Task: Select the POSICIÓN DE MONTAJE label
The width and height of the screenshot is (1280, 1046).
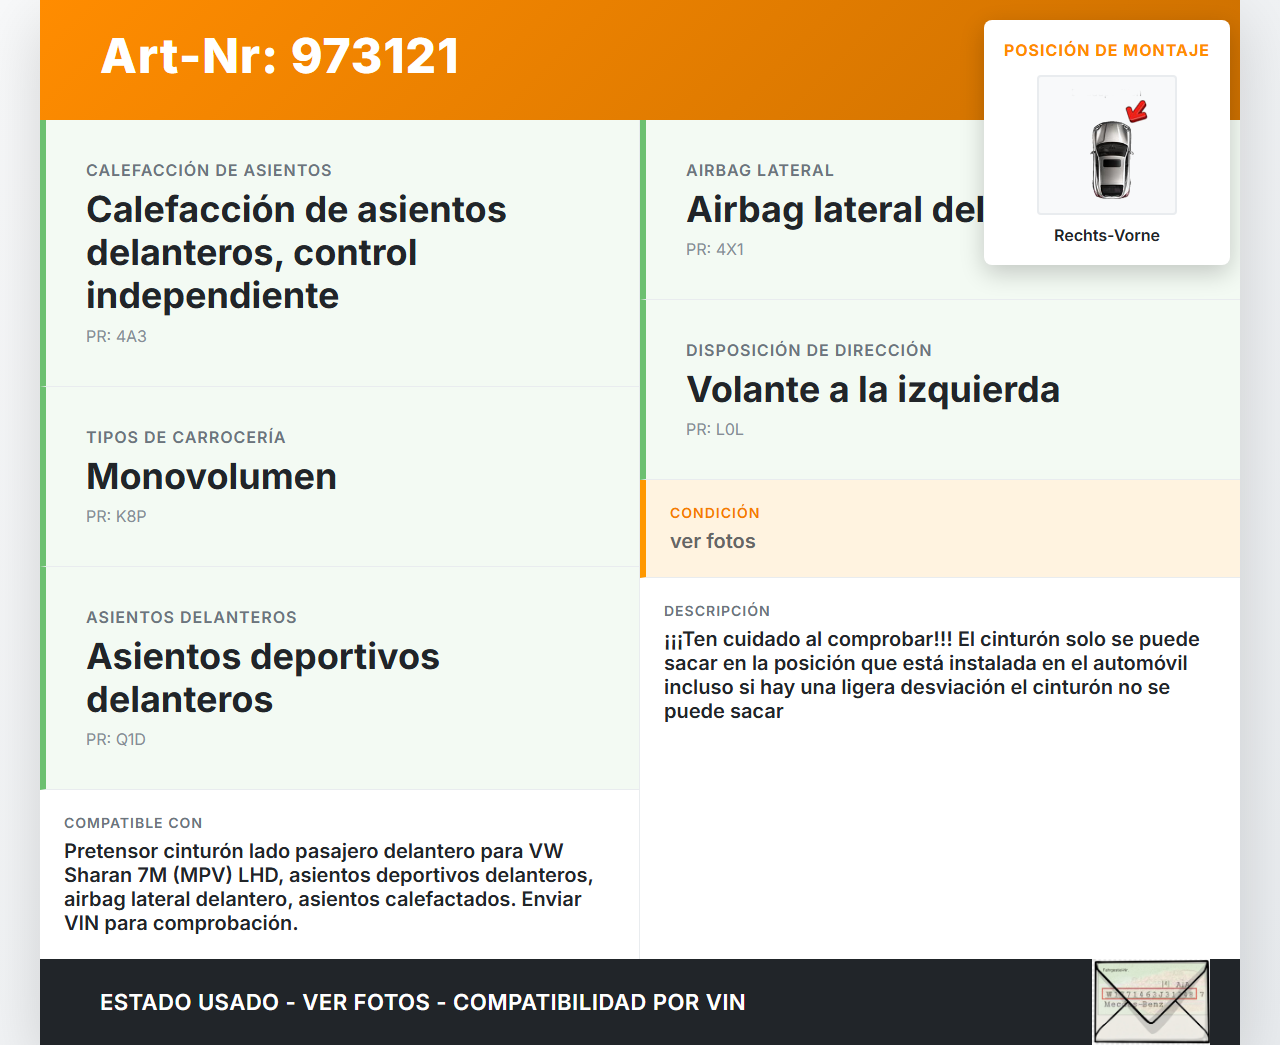Action: tap(1107, 50)
